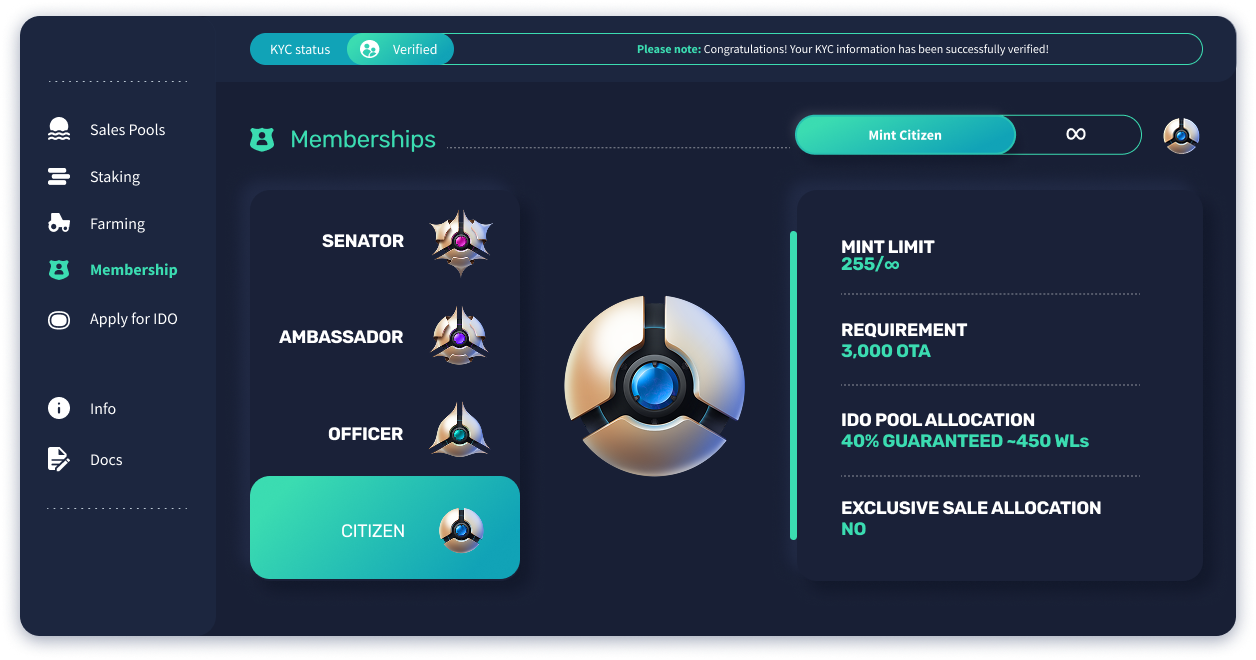The image size is (1256, 660).
Task: Click the Info circle icon
Action: 59,408
